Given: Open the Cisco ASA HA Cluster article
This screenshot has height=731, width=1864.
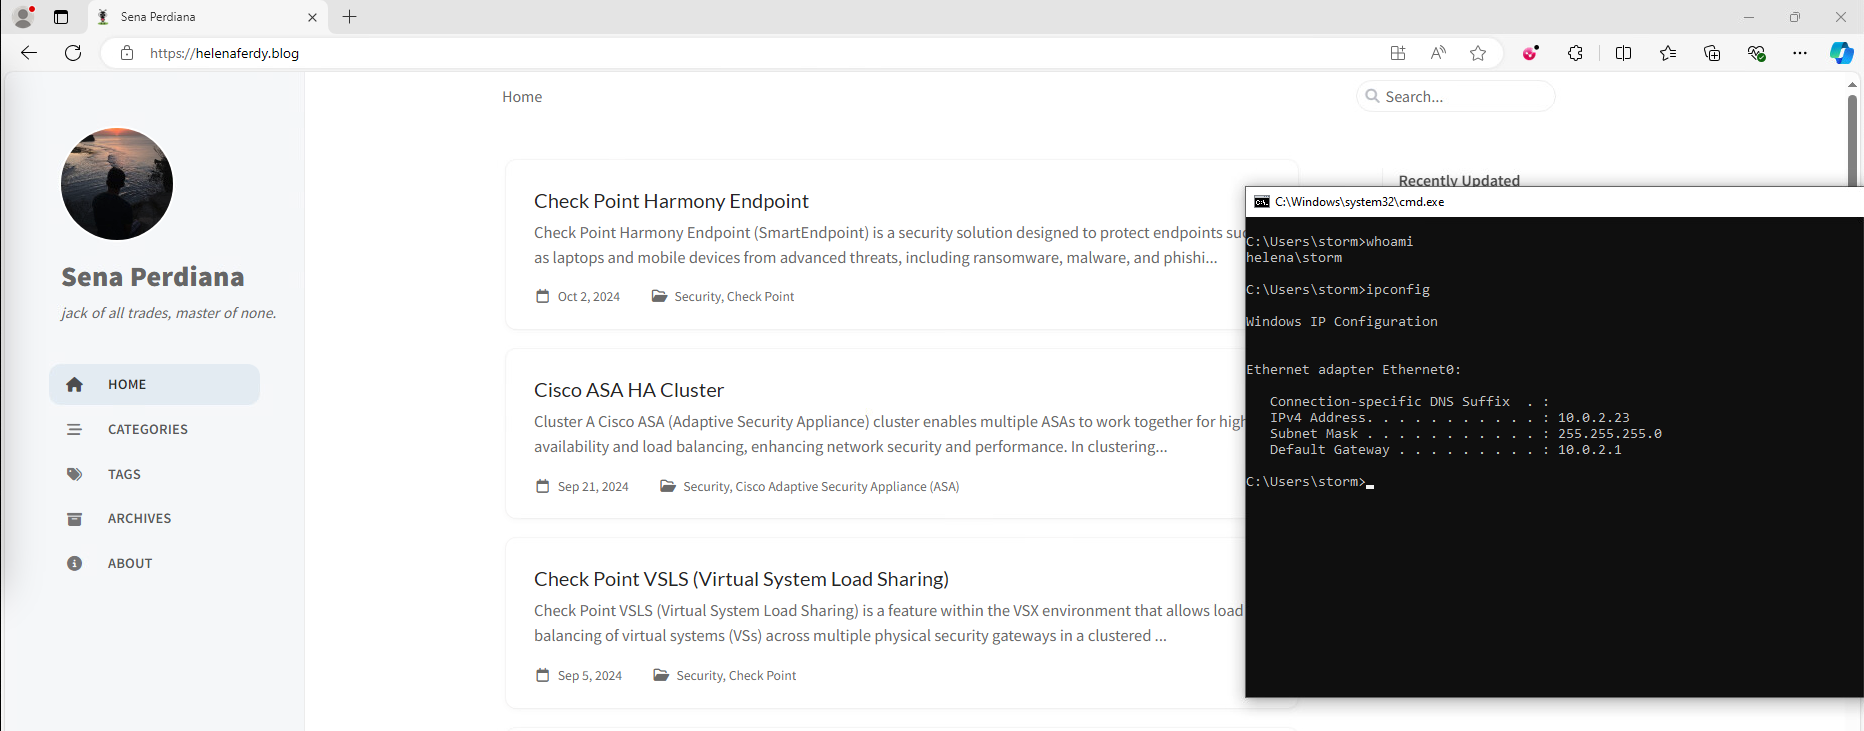Looking at the screenshot, I should click(628, 390).
